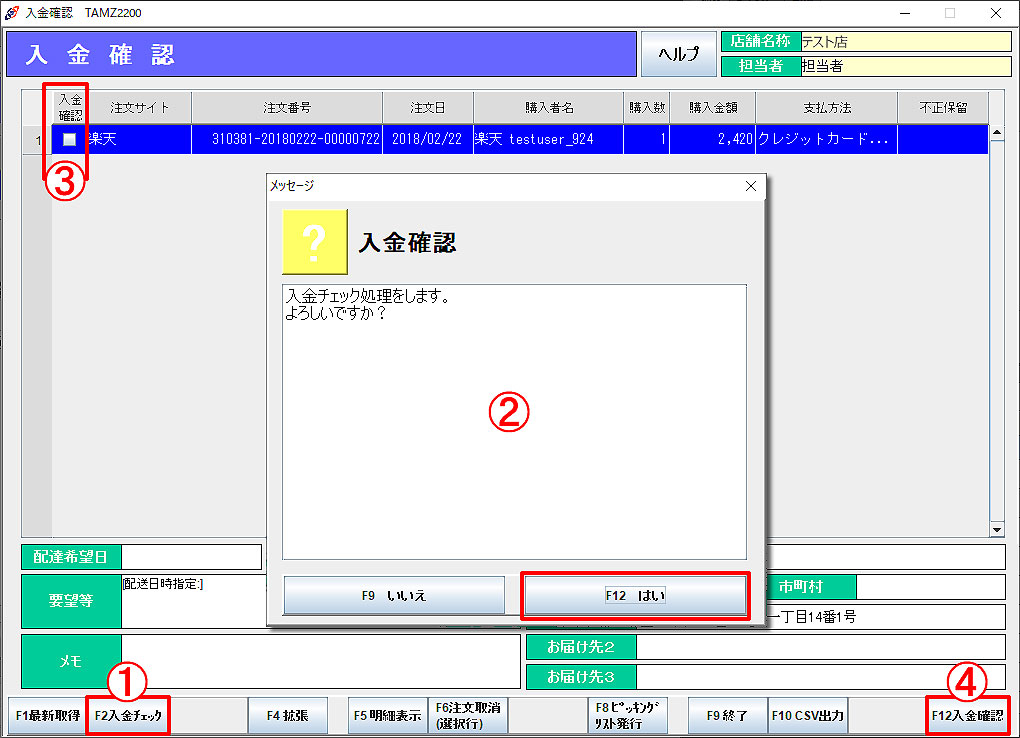
Task: Click the dialog message text area
Action: (x=514, y=422)
